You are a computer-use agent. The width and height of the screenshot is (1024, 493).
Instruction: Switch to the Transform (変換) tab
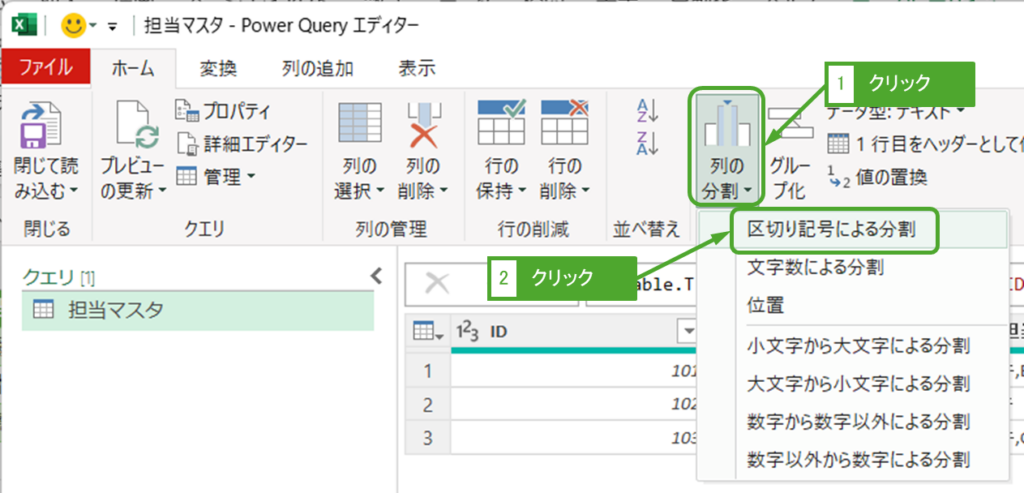pos(217,68)
